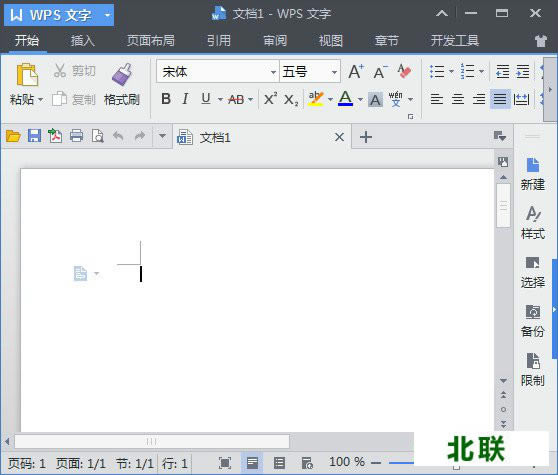558x475 pixels.
Task: Click the font color red A swatch
Action: pos(346,99)
